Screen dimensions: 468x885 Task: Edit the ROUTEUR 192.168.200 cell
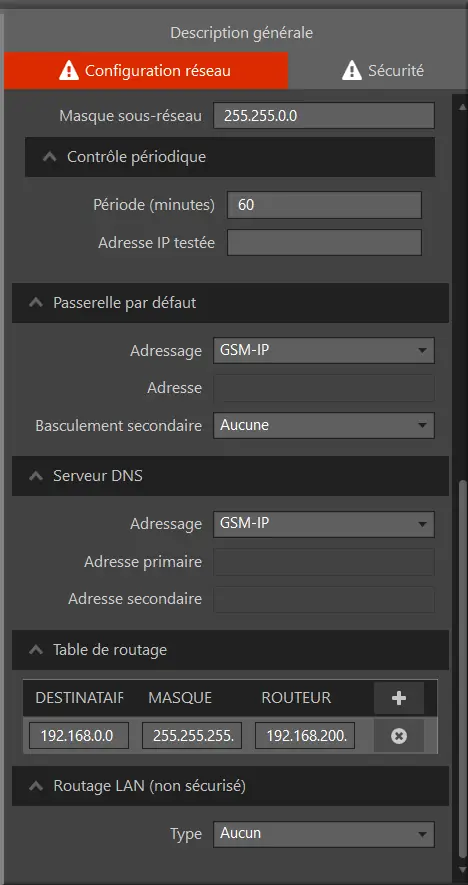pos(305,735)
